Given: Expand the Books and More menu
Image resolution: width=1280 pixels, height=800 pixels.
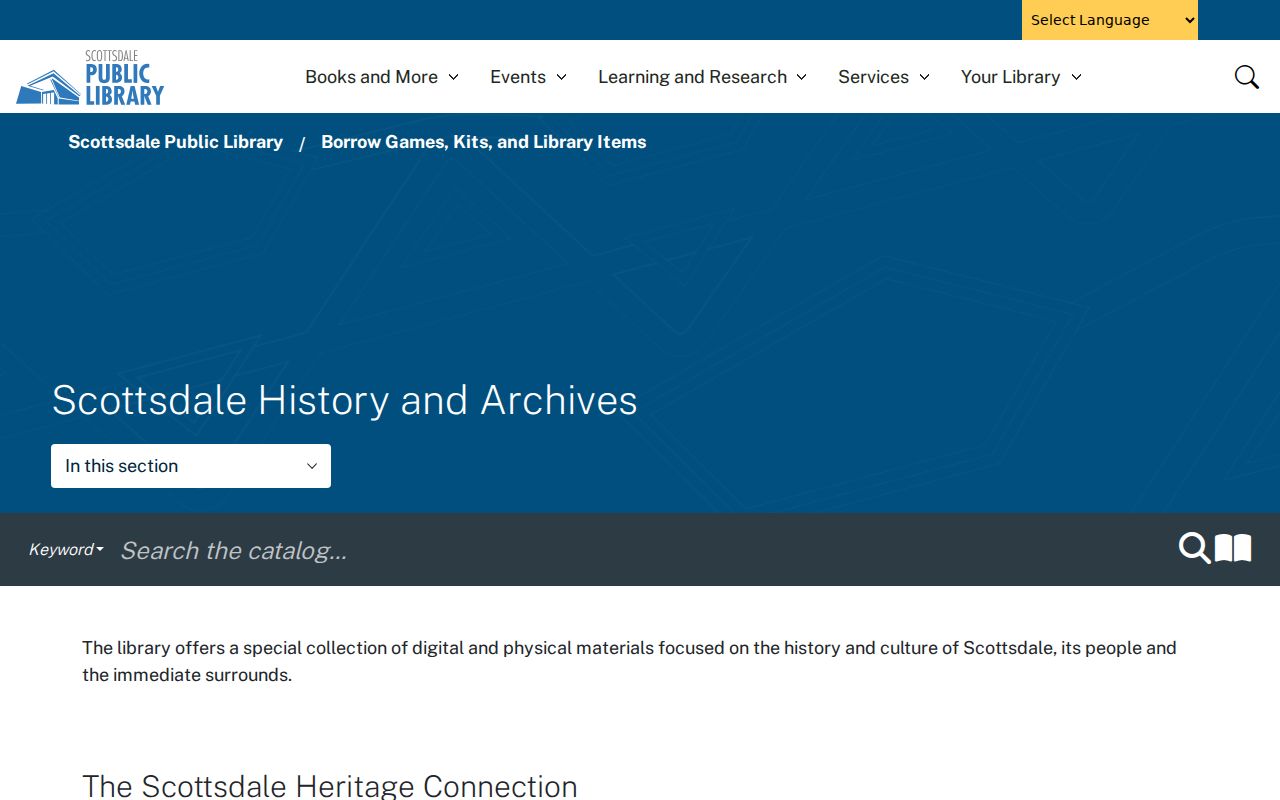Looking at the screenshot, I should (x=382, y=77).
